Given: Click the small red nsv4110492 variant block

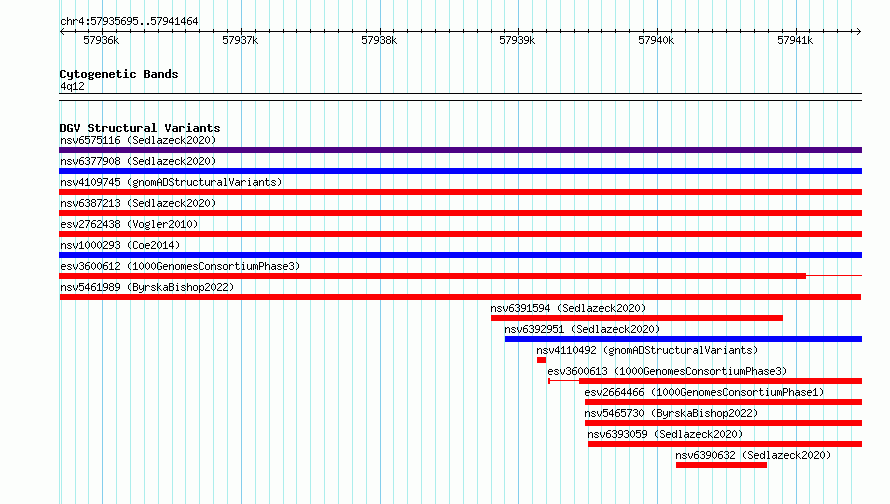Looking at the screenshot, I should [541, 360].
